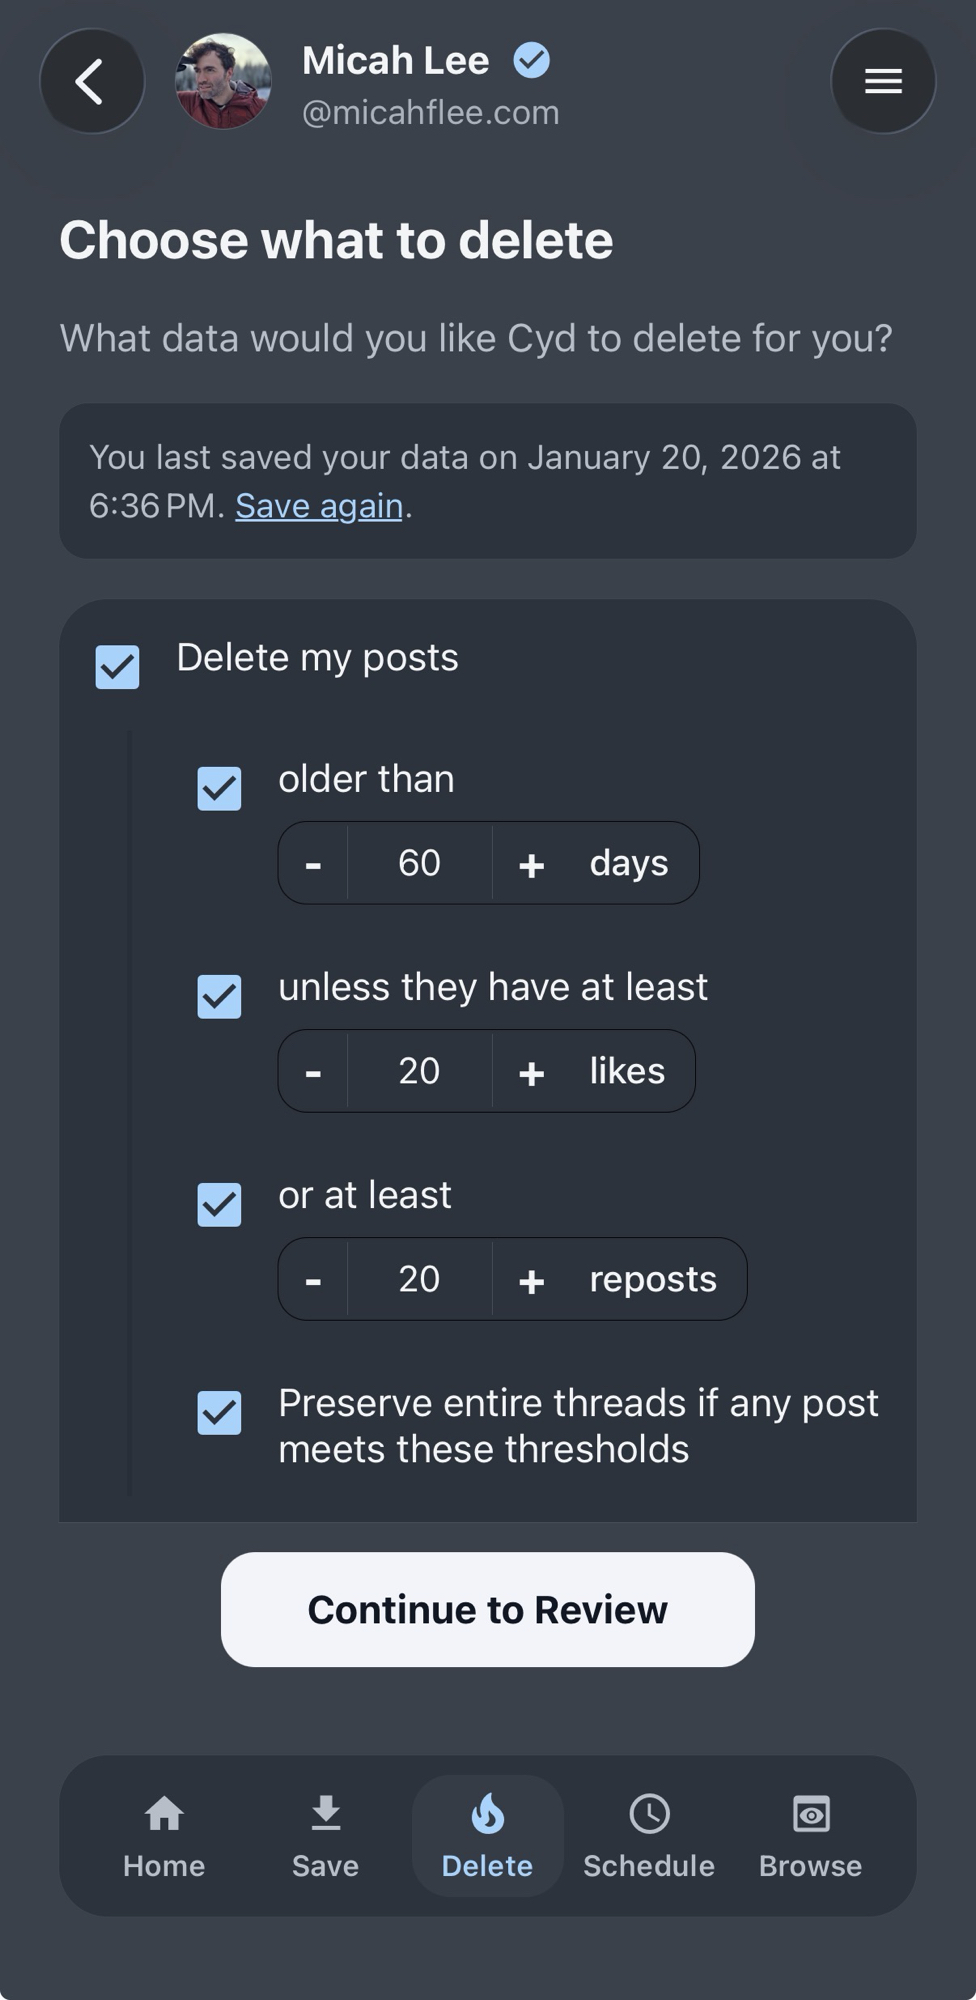
Task: Follow the Save again link
Action: pyautogui.click(x=319, y=506)
